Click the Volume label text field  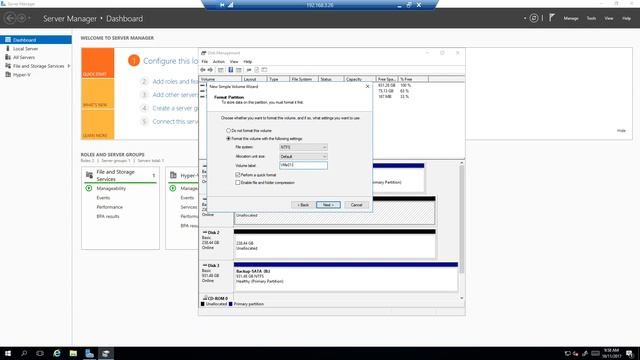pos(303,165)
